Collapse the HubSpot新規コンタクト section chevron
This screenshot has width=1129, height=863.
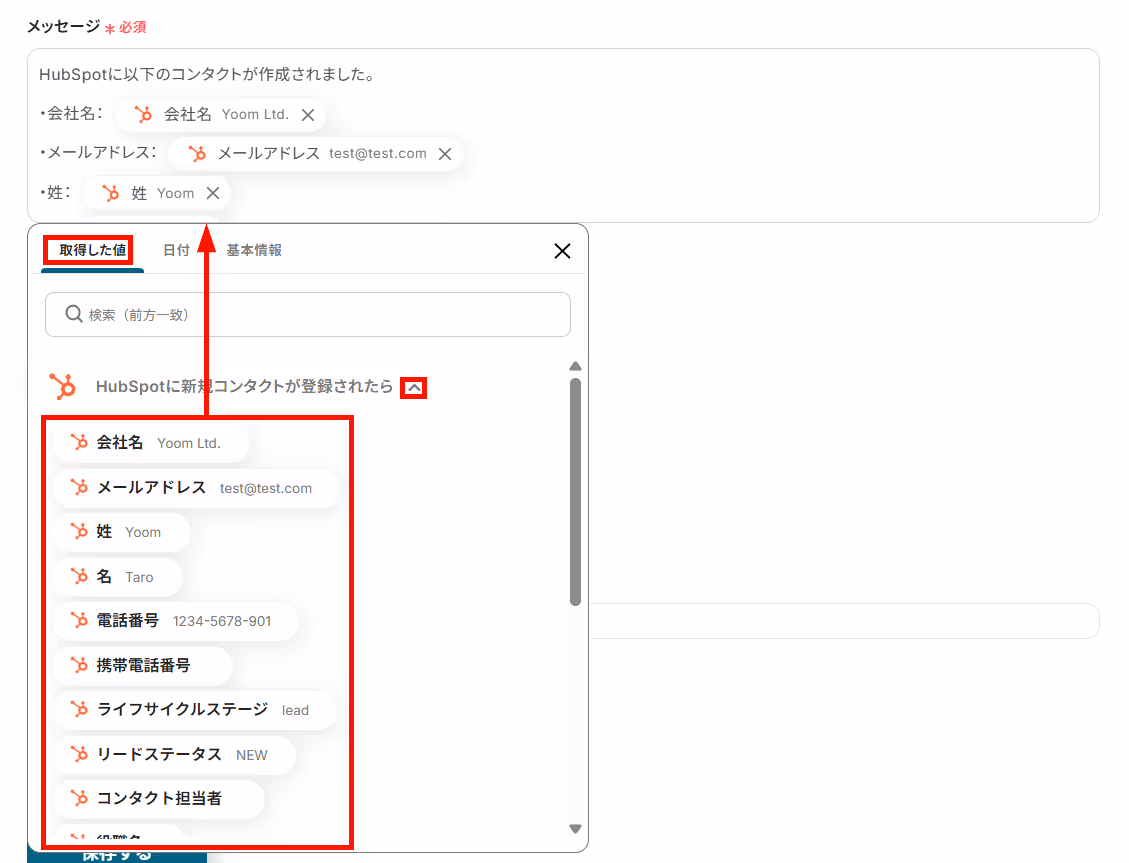coord(414,388)
